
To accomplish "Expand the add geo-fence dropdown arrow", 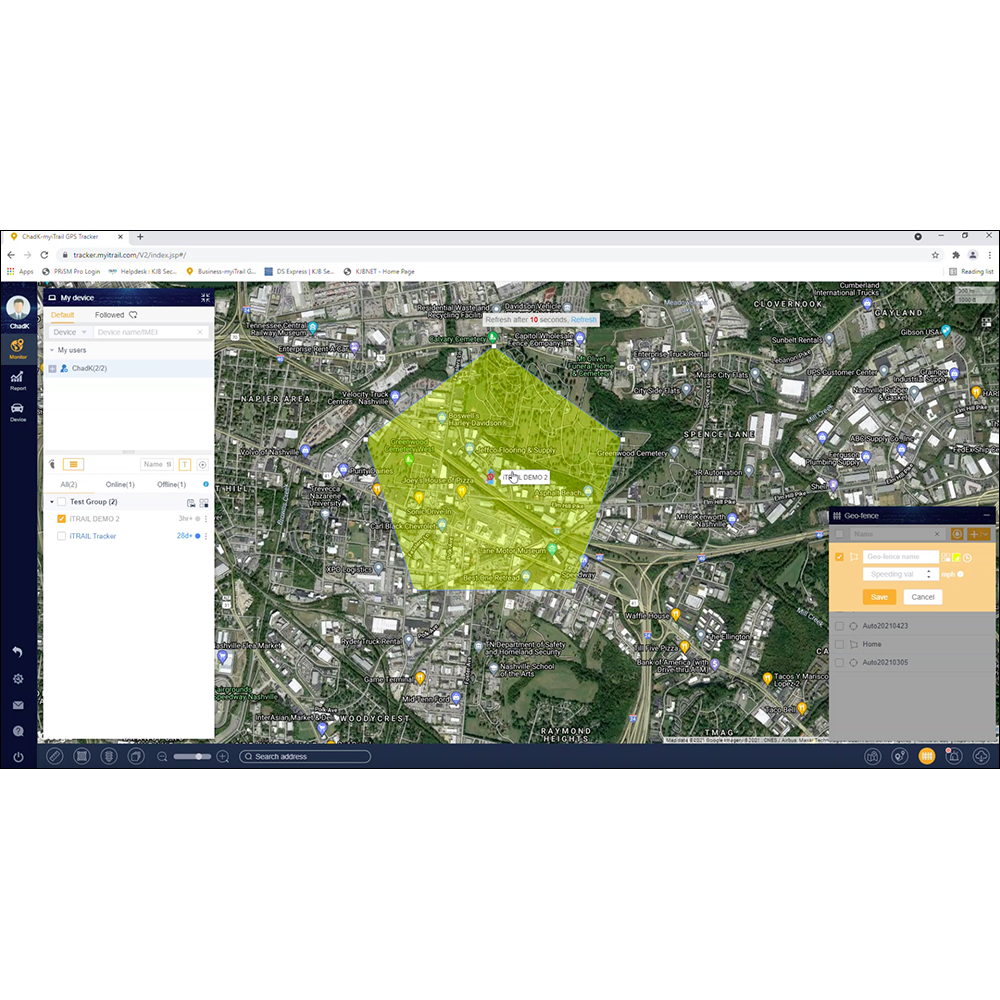I will coord(984,534).
